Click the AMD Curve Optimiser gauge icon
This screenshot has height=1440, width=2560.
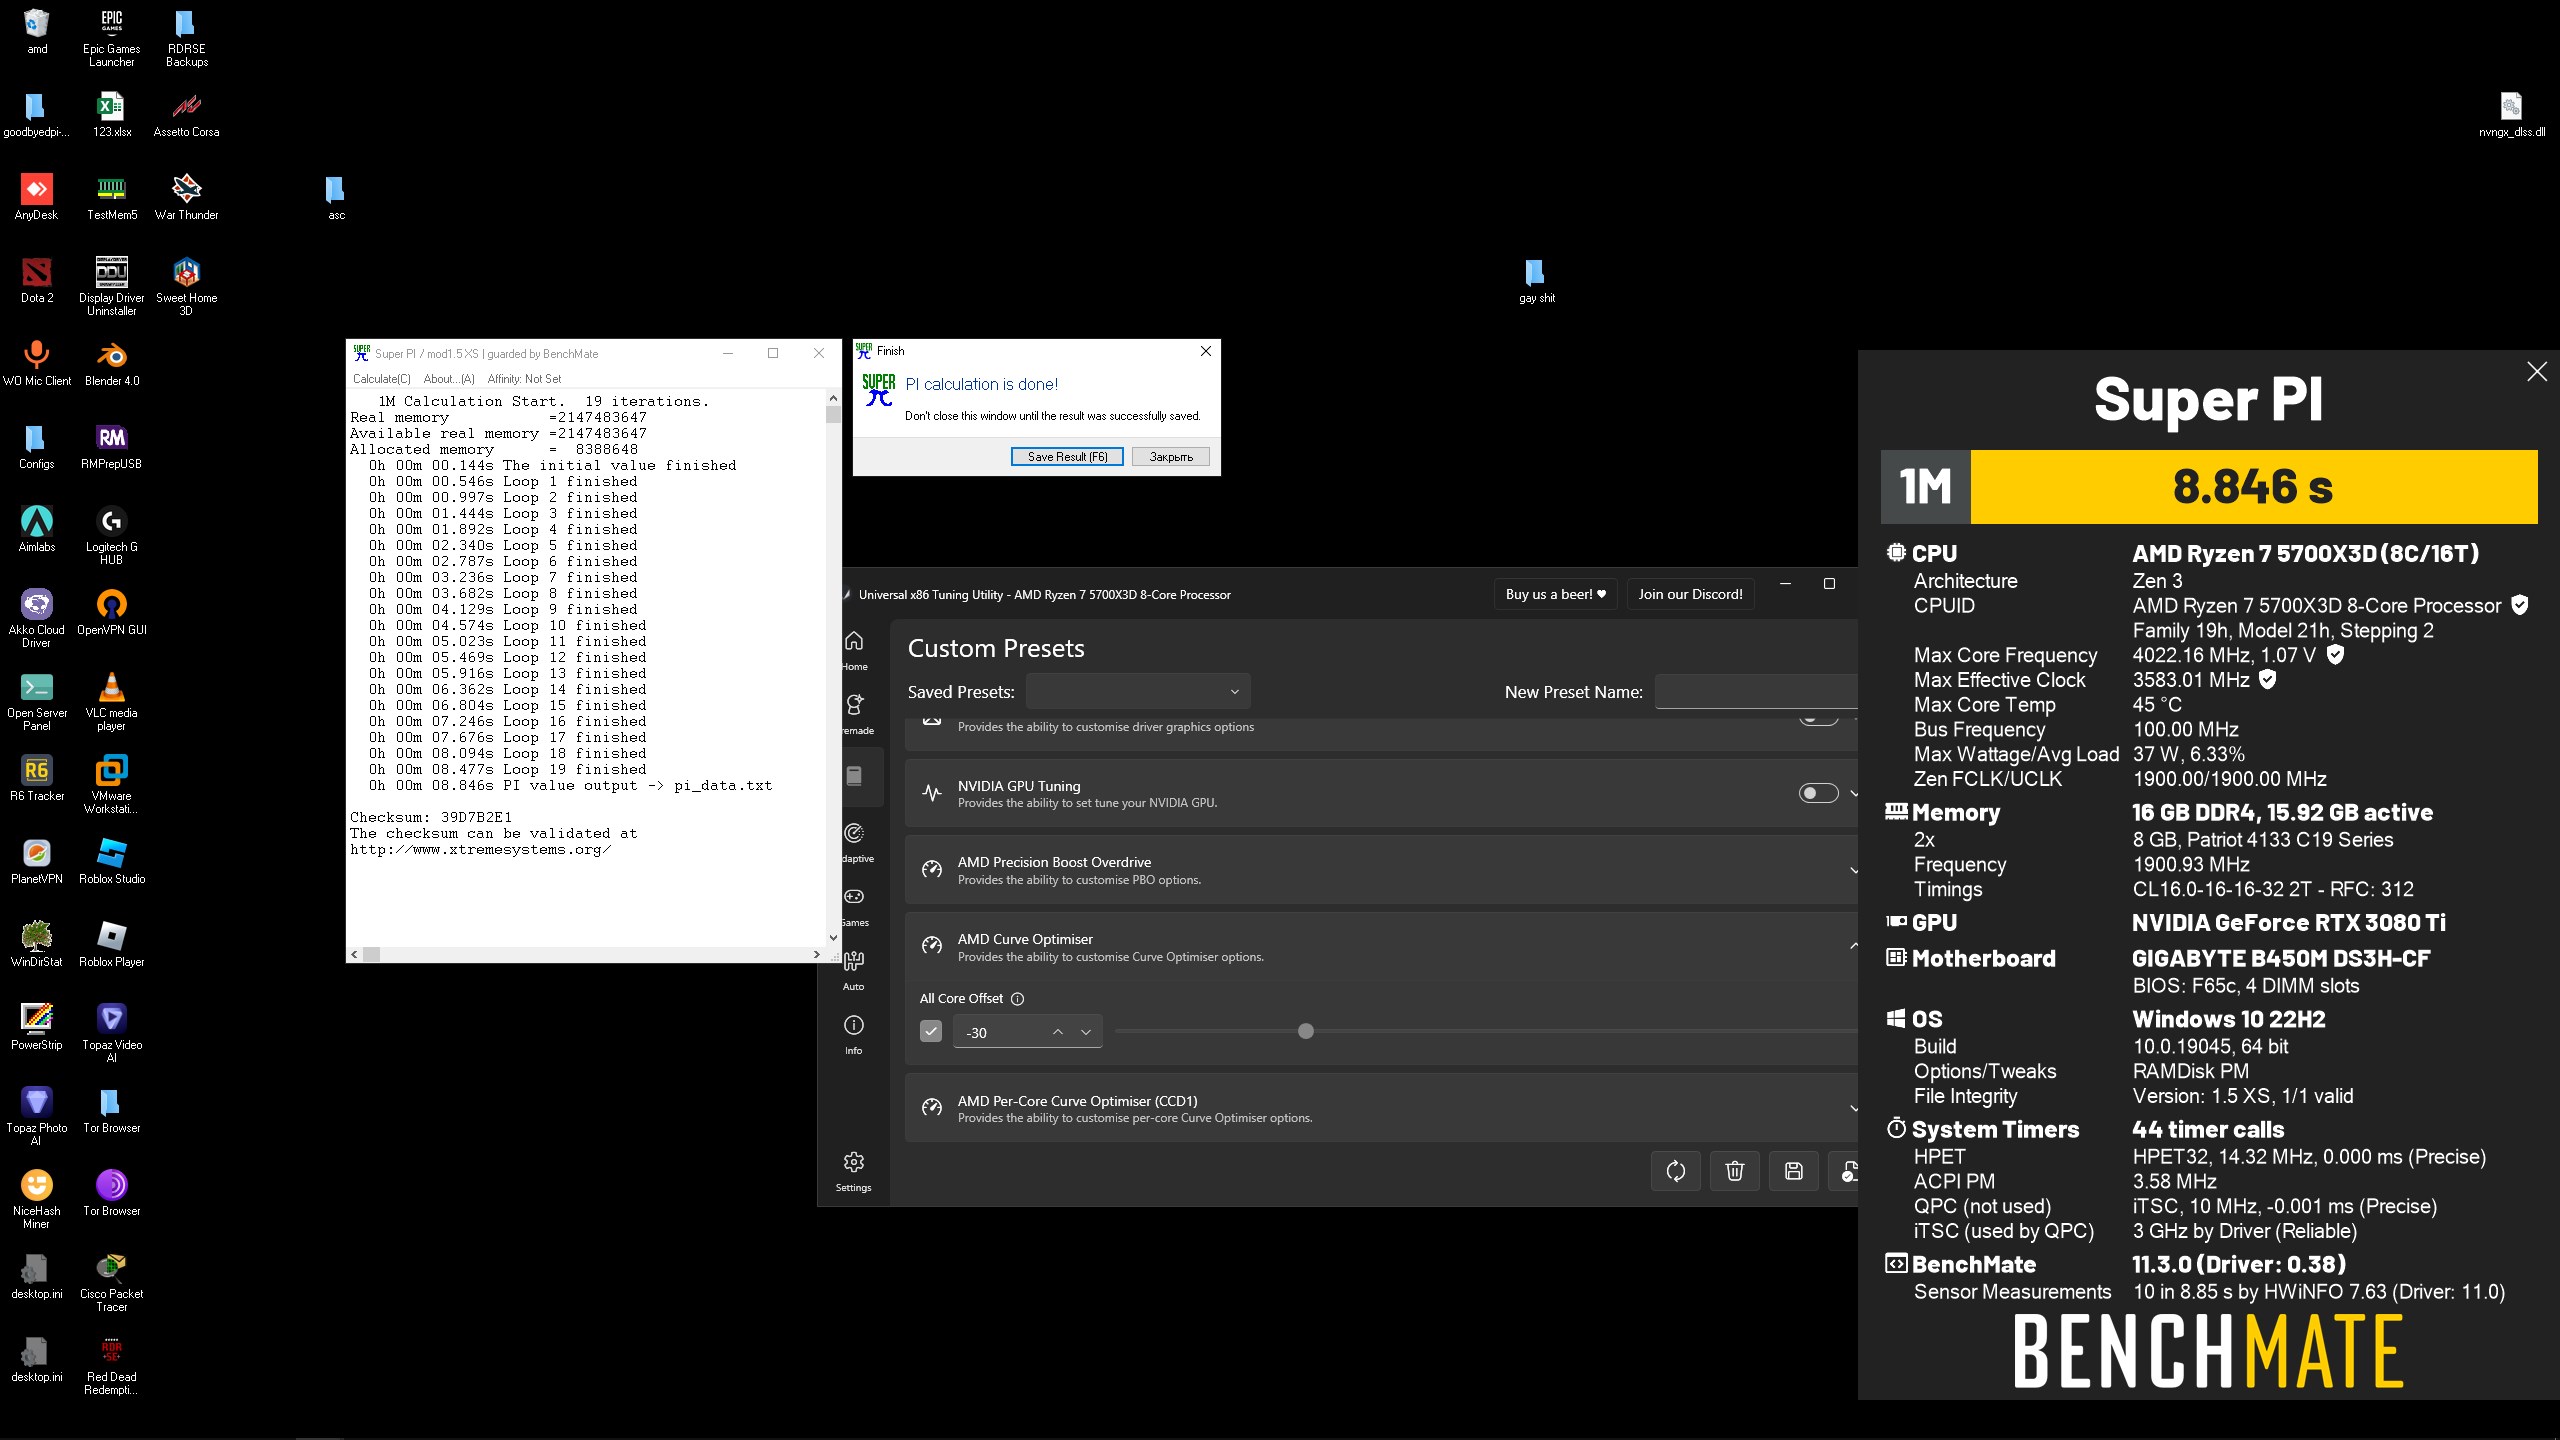pyautogui.click(x=932, y=947)
